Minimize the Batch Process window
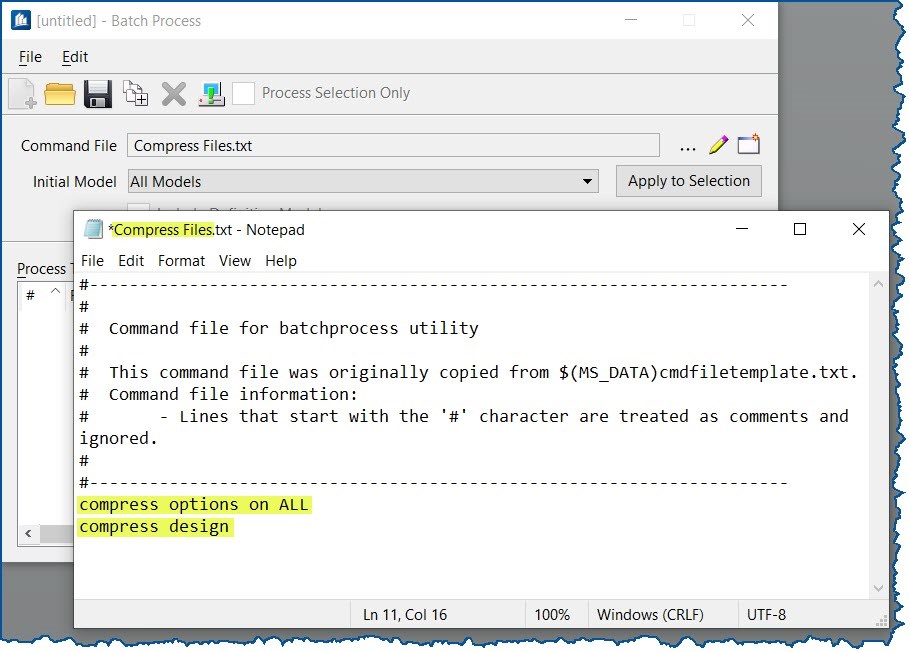The width and height of the screenshot is (909, 652). [x=631, y=20]
